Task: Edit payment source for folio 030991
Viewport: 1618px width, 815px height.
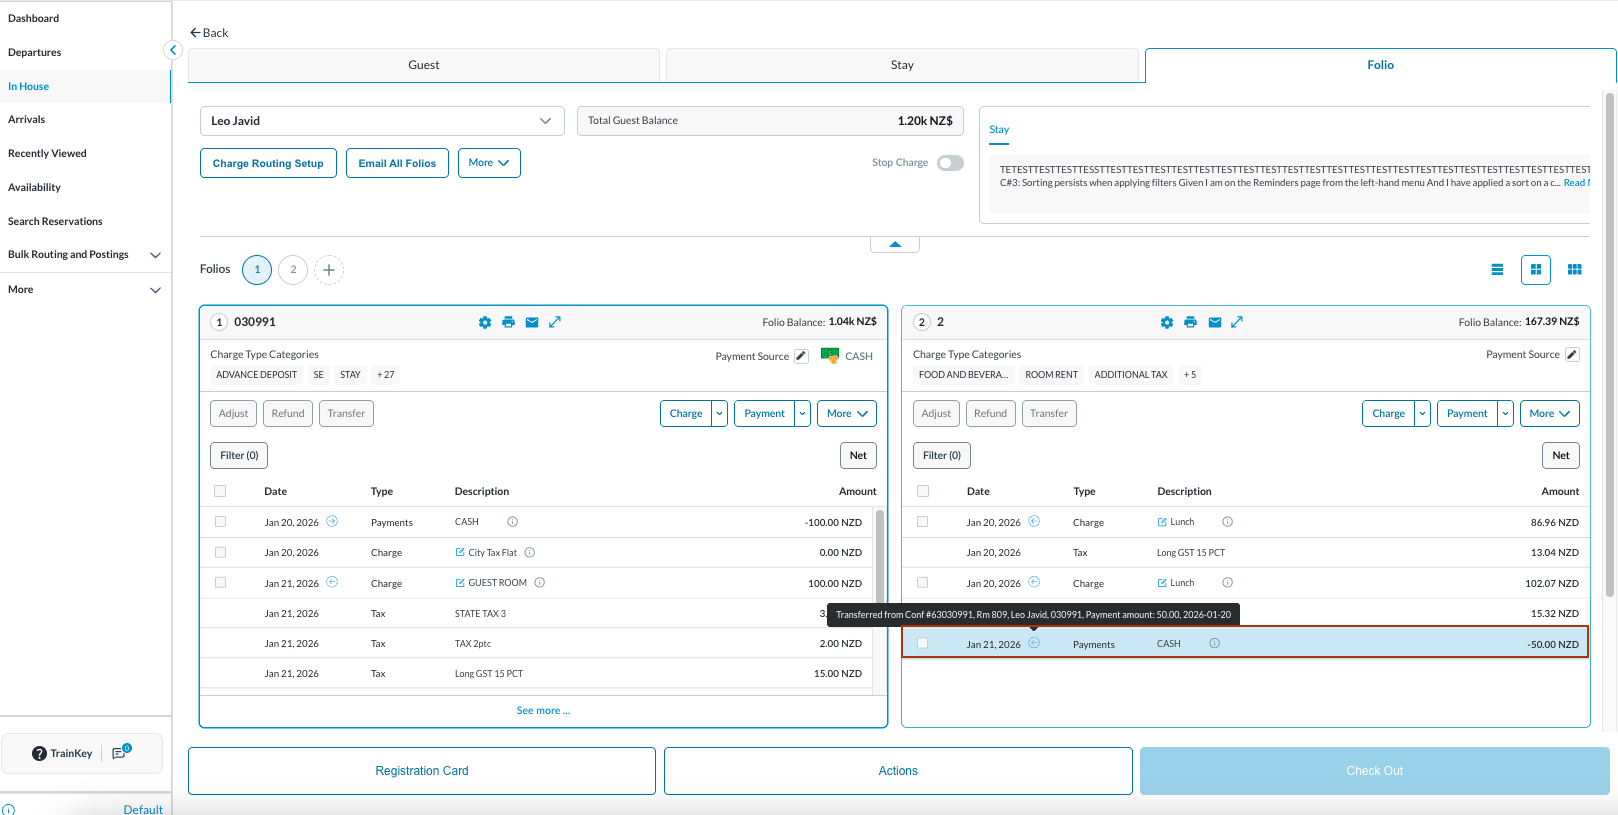Action: coord(801,356)
